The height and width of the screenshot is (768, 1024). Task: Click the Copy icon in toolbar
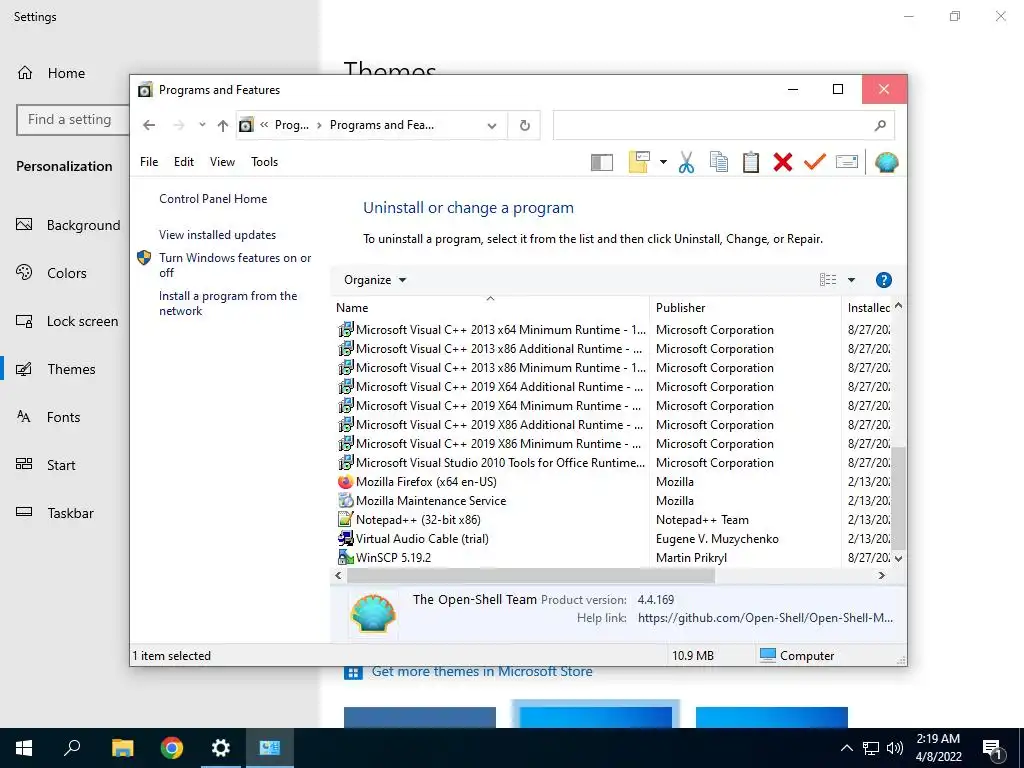click(718, 162)
